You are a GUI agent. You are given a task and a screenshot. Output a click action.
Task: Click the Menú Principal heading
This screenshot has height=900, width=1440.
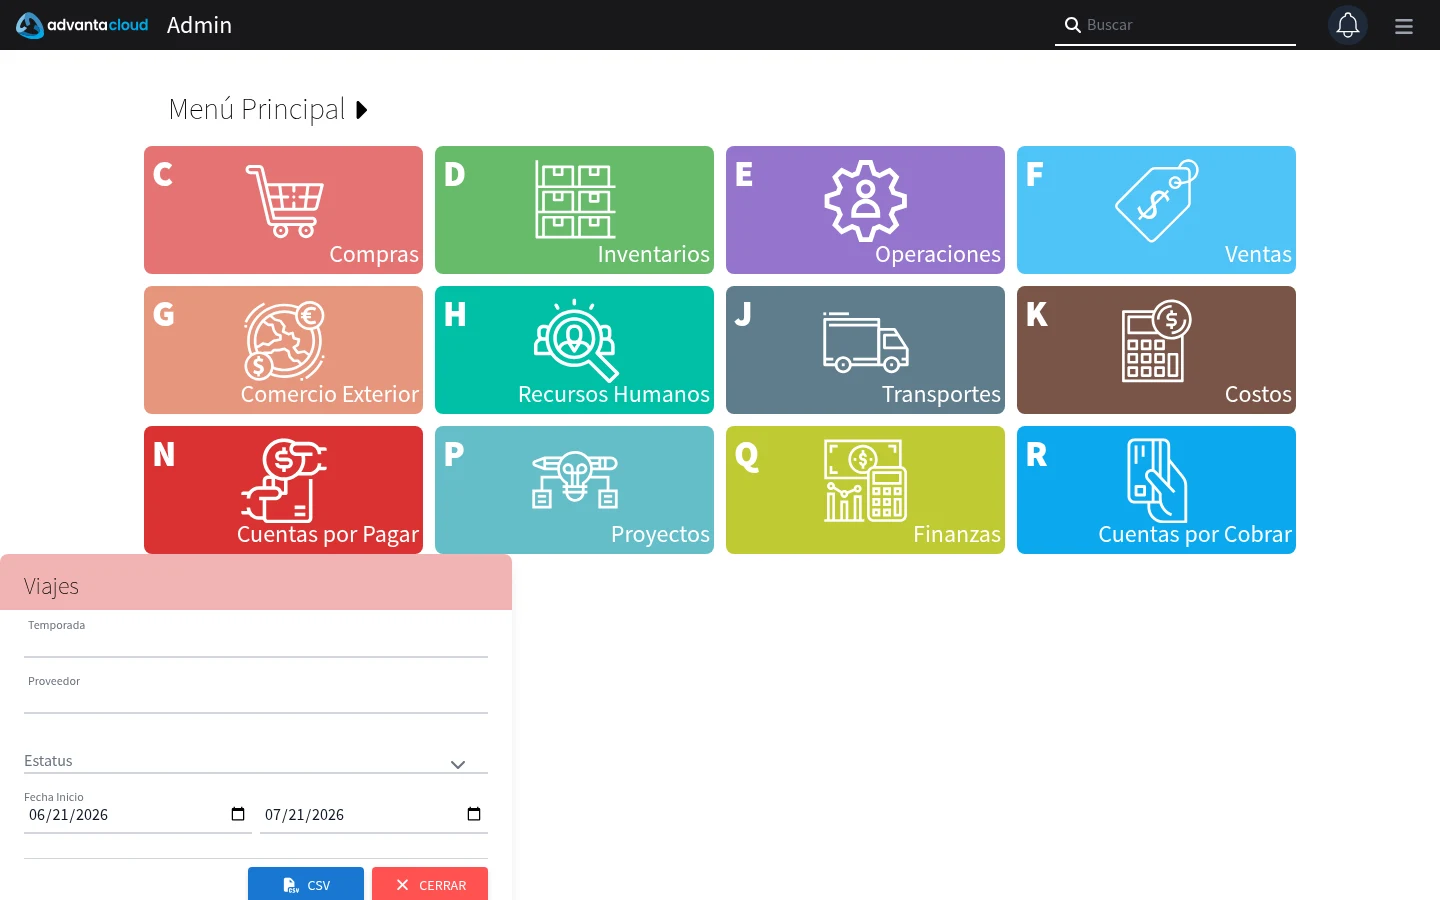[257, 109]
